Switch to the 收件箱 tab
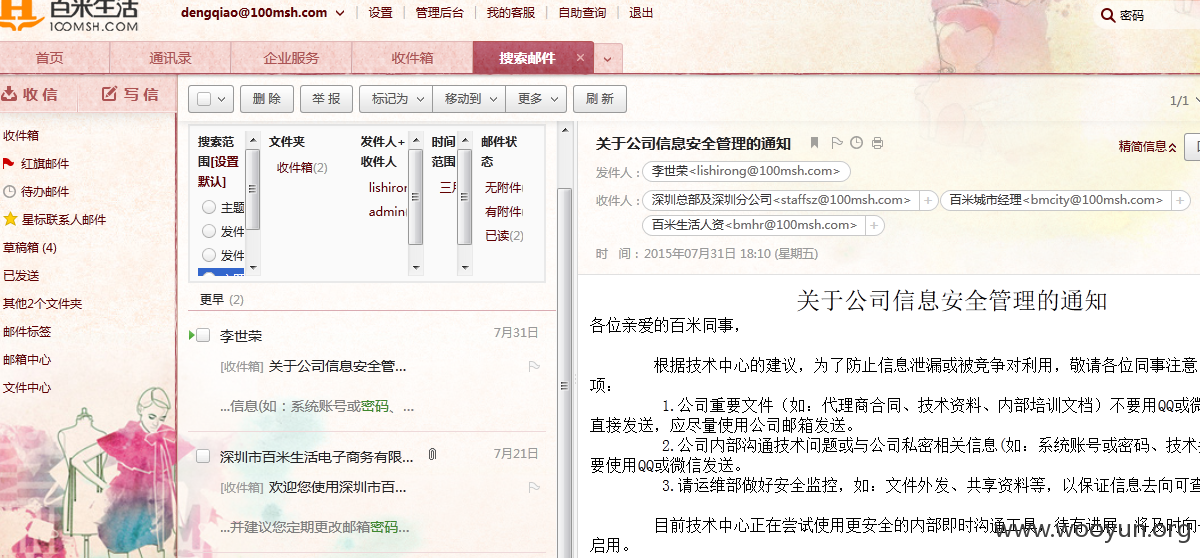The height and width of the screenshot is (558, 1200). pyautogui.click(x=412, y=58)
